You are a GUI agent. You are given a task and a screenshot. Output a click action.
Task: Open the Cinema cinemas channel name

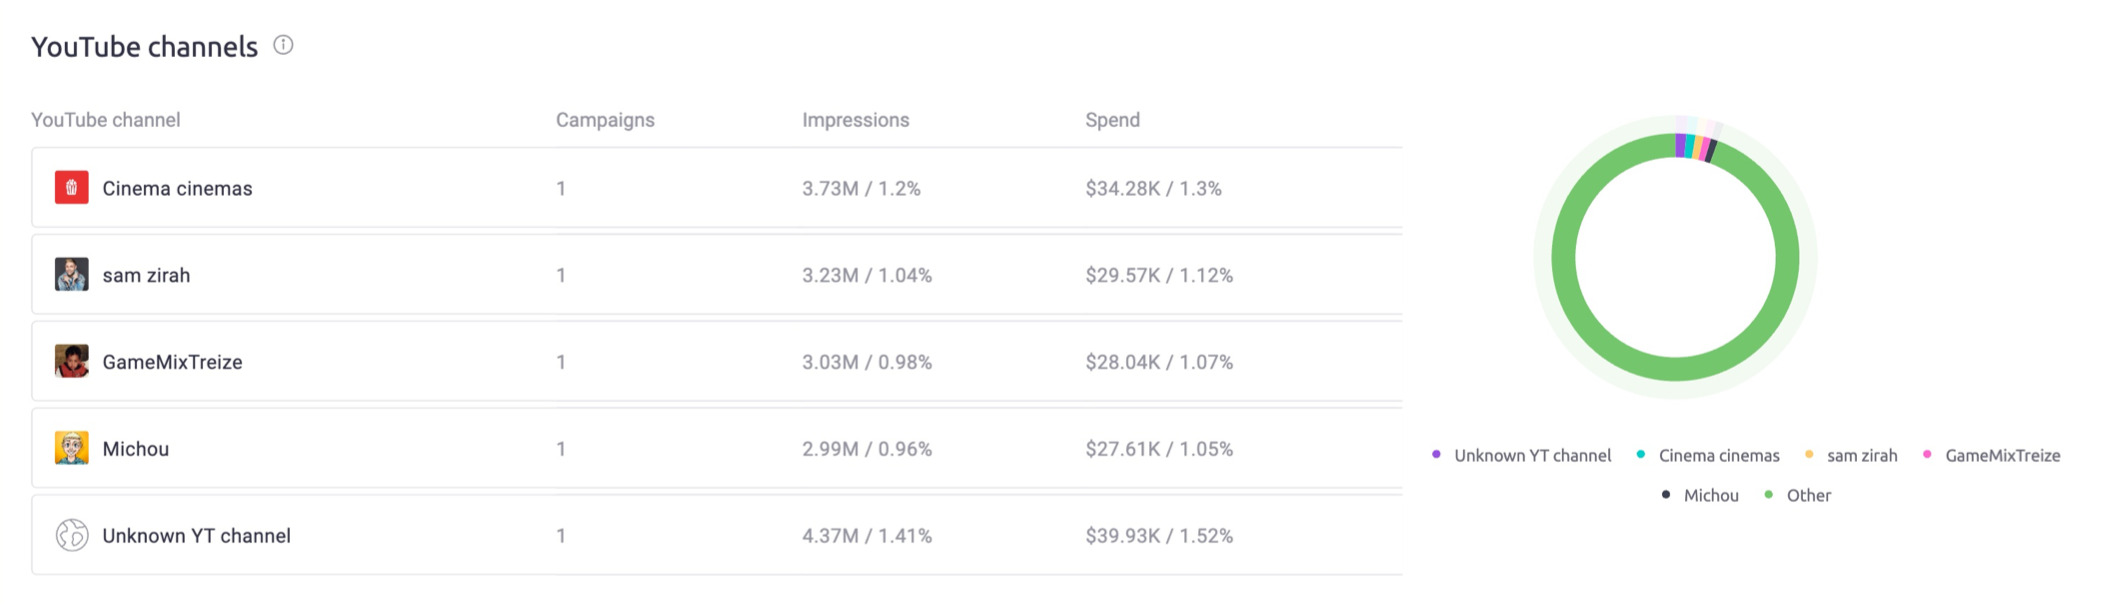pos(177,188)
